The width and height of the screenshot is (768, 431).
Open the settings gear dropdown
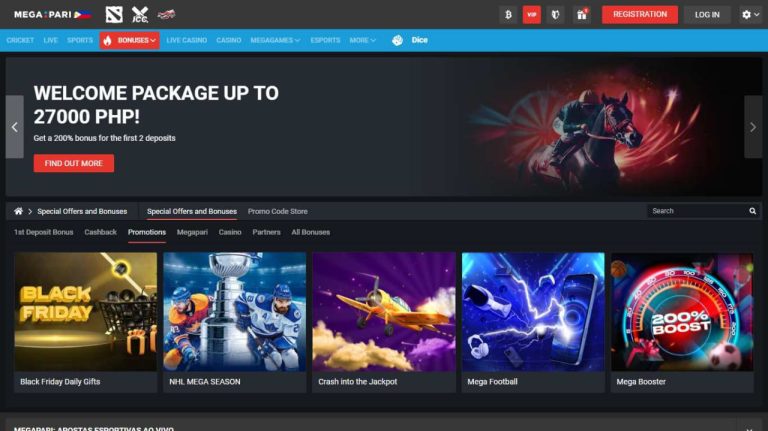pyautogui.click(x=750, y=15)
